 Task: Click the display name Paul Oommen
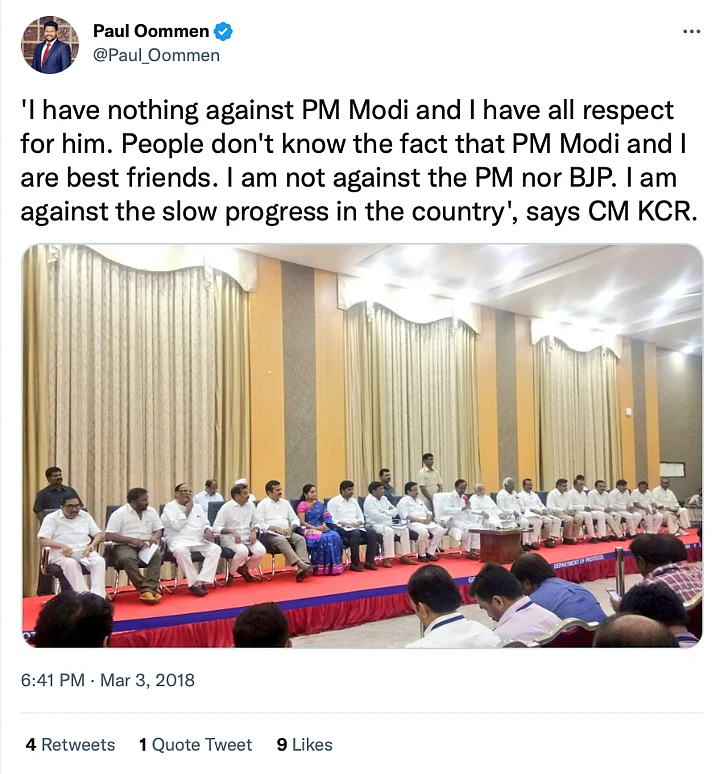pos(151,31)
